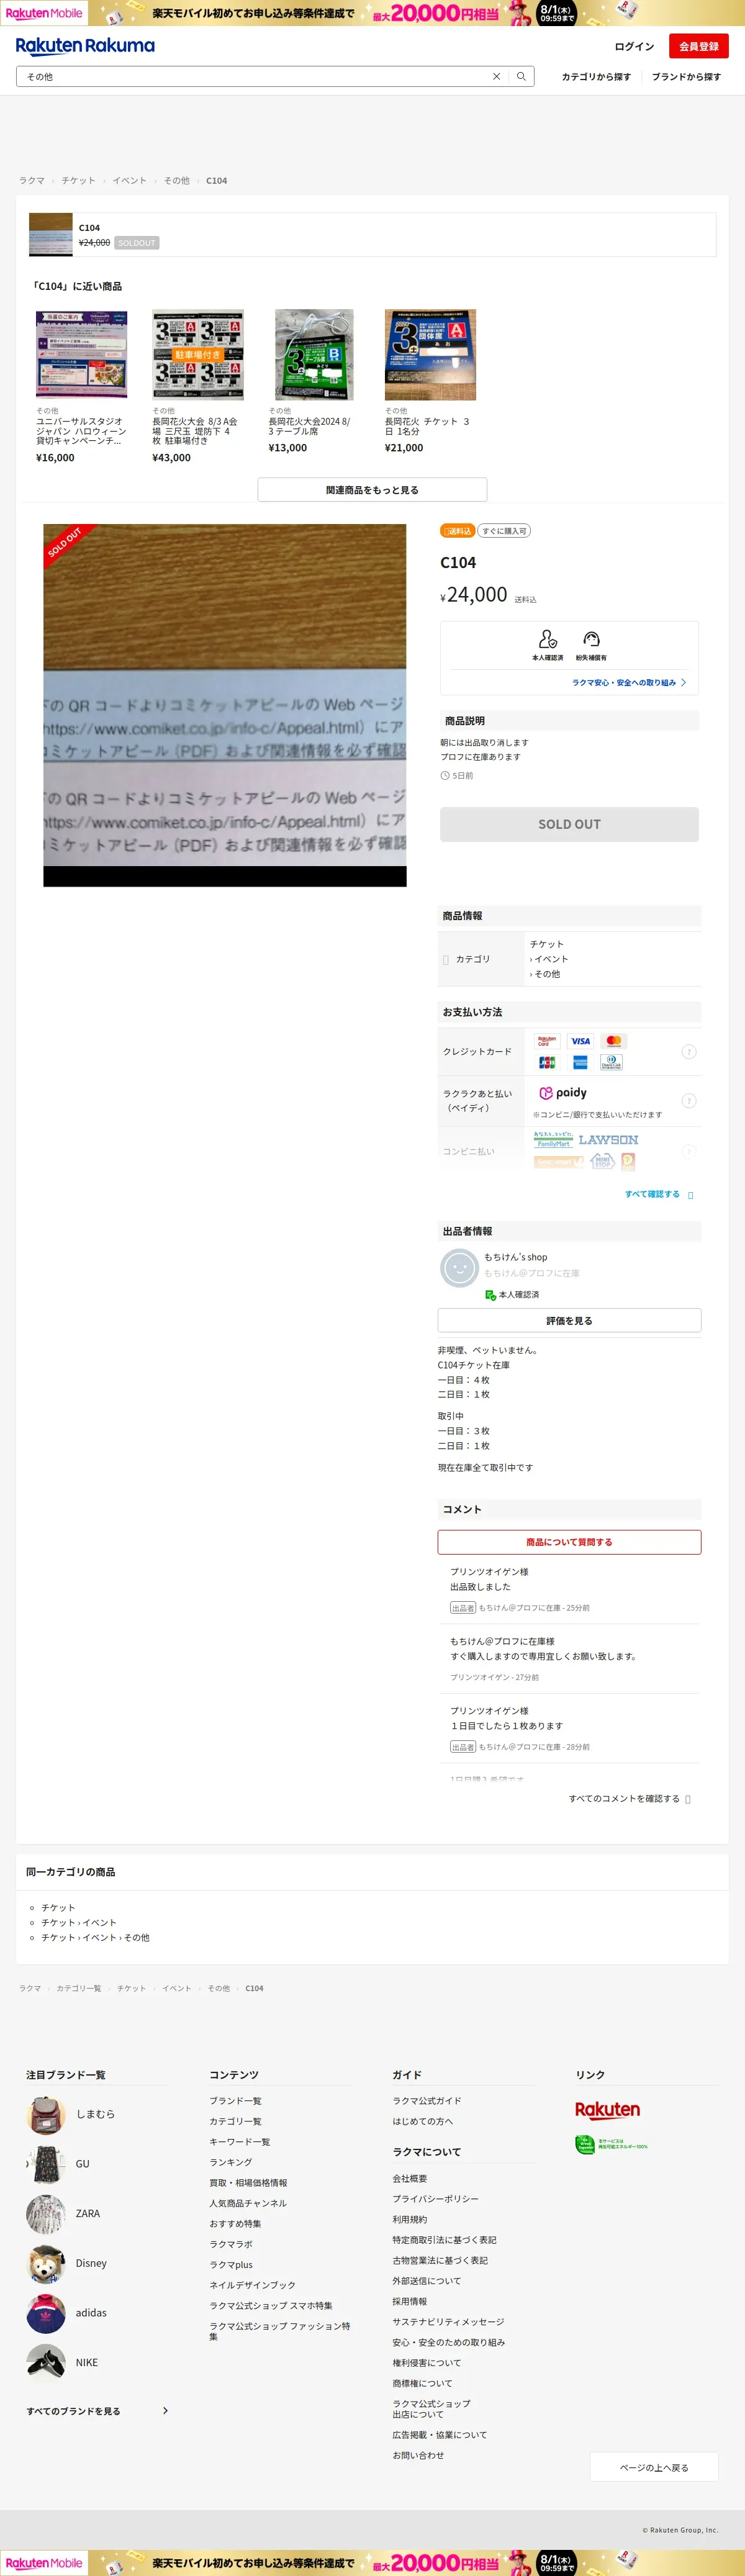Screen dimensions: 745x2576
Task: Open お問い合わせ footer link
Action: [x=418, y=2455]
